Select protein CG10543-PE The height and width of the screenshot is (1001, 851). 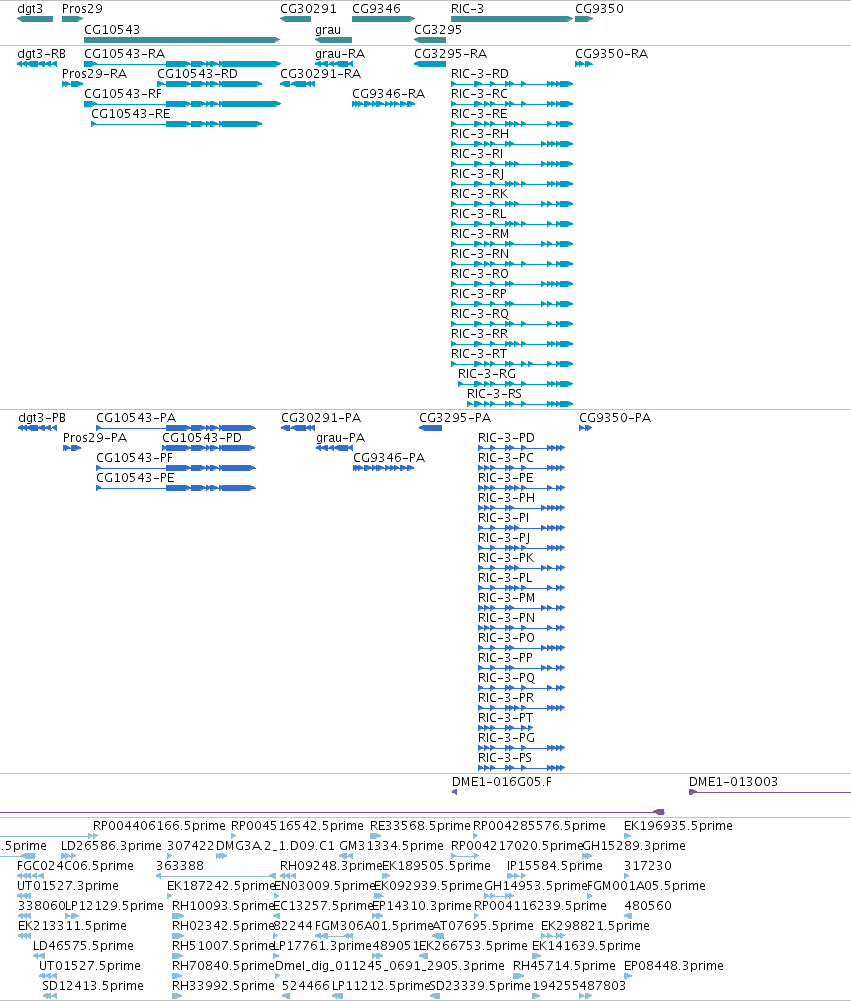click(x=176, y=488)
